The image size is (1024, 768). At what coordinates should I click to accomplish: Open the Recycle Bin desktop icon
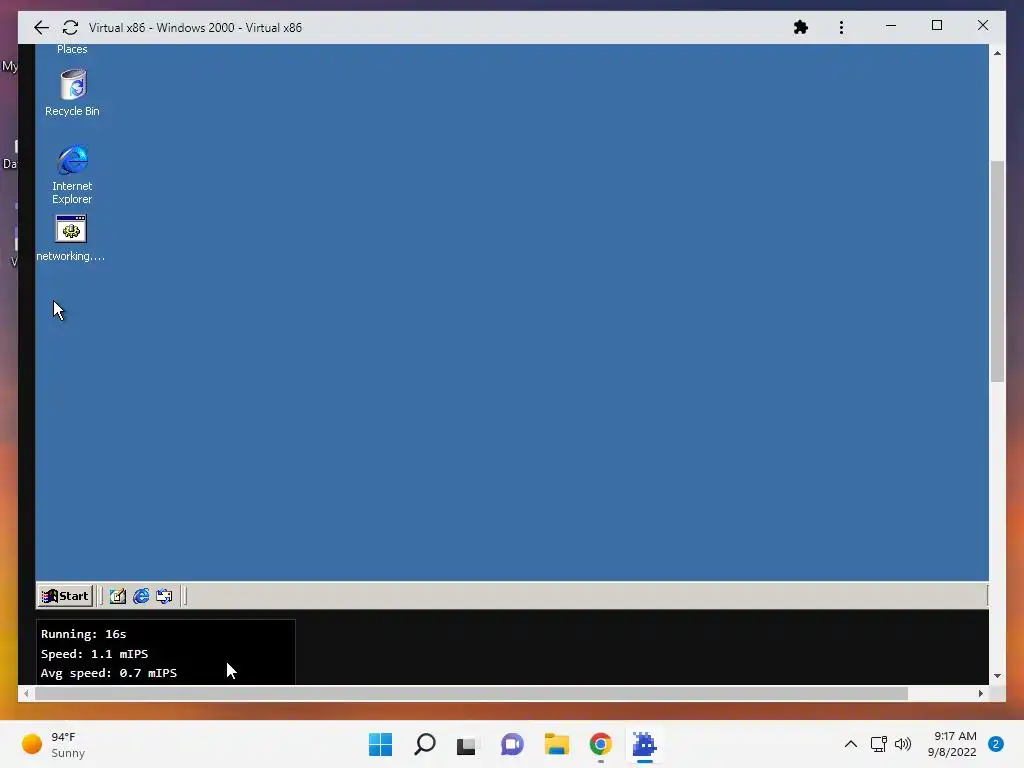pyautogui.click(x=72, y=93)
